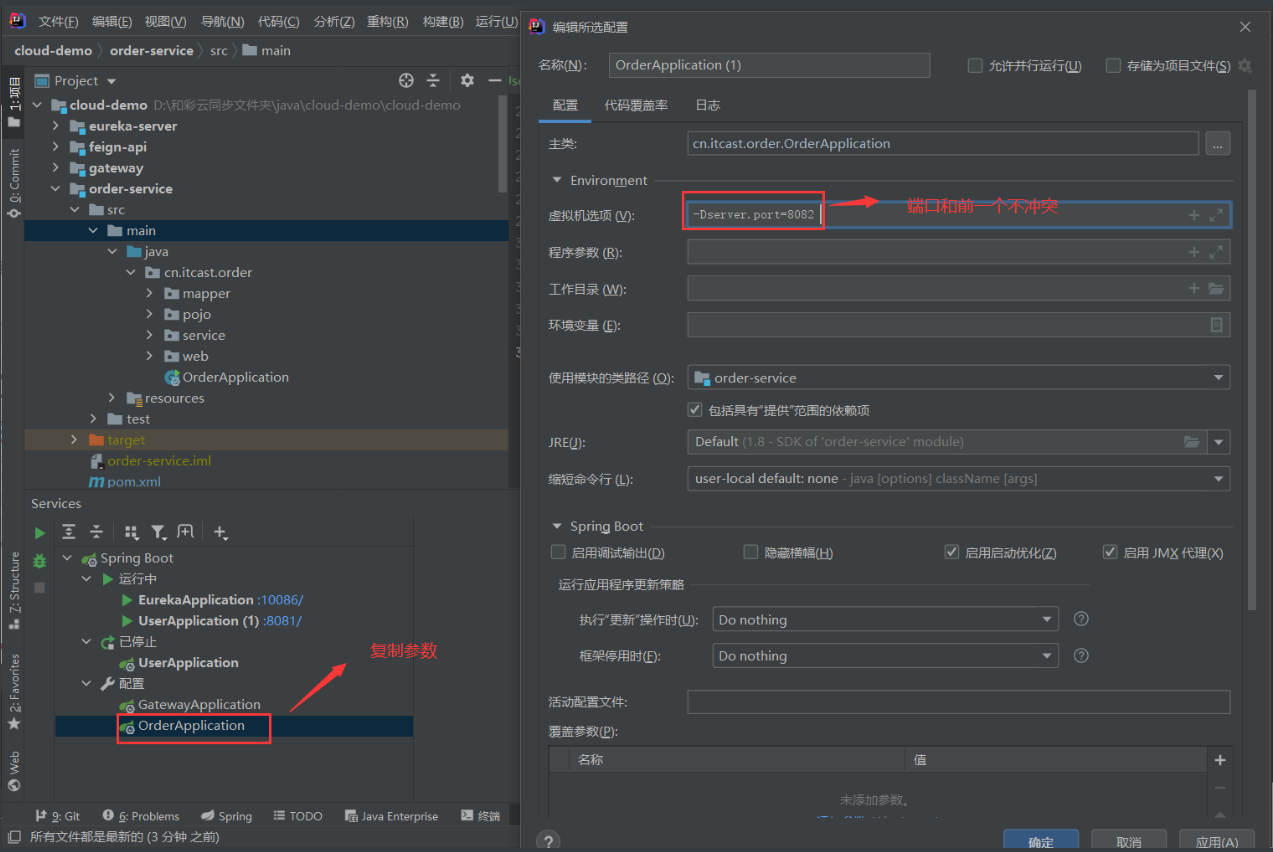Image resolution: width=1273 pixels, height=852 pixels.
Task: Open the 9: Git tool window
Action: 57,816
